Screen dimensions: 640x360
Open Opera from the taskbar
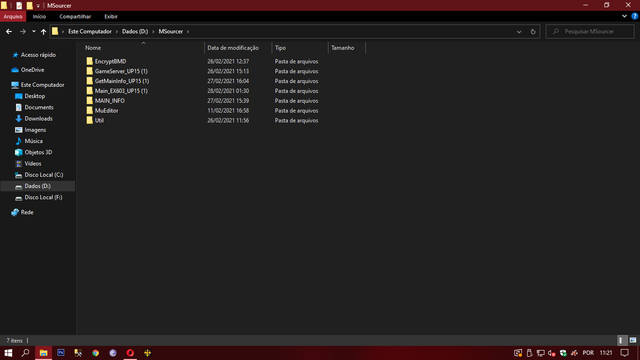pyautogui.click(x=130, y=353)
